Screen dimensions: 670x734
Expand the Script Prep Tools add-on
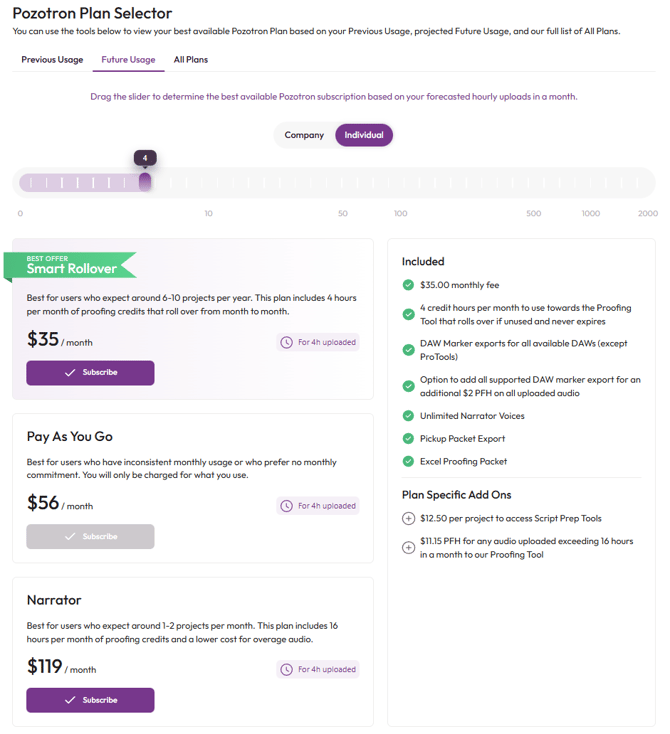pos(408,519)
